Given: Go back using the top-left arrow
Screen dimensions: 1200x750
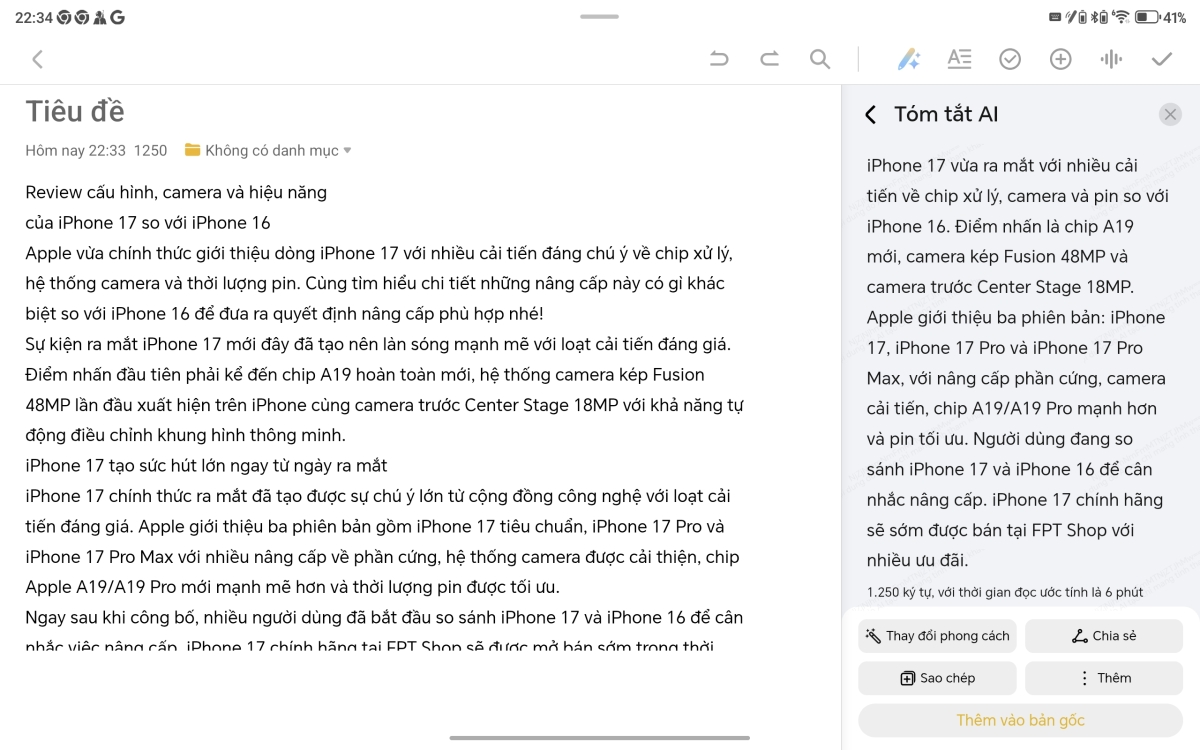Looking at the screenshot, I should tap(37, 59).
